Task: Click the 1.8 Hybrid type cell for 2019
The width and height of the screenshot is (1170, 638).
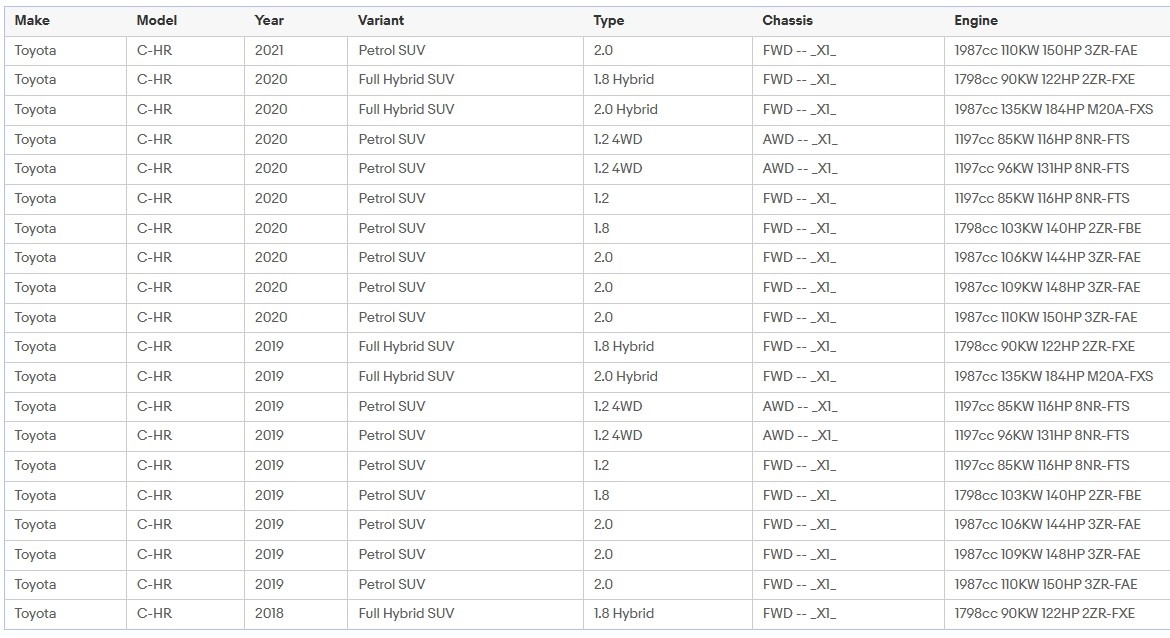Action: coord(623,346)
